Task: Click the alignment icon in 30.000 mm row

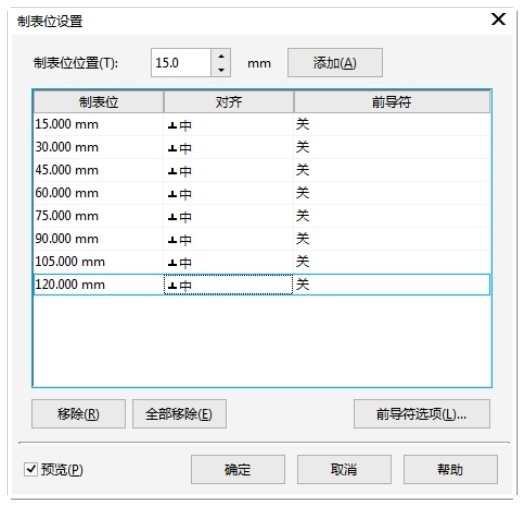Action: (172, 148)
